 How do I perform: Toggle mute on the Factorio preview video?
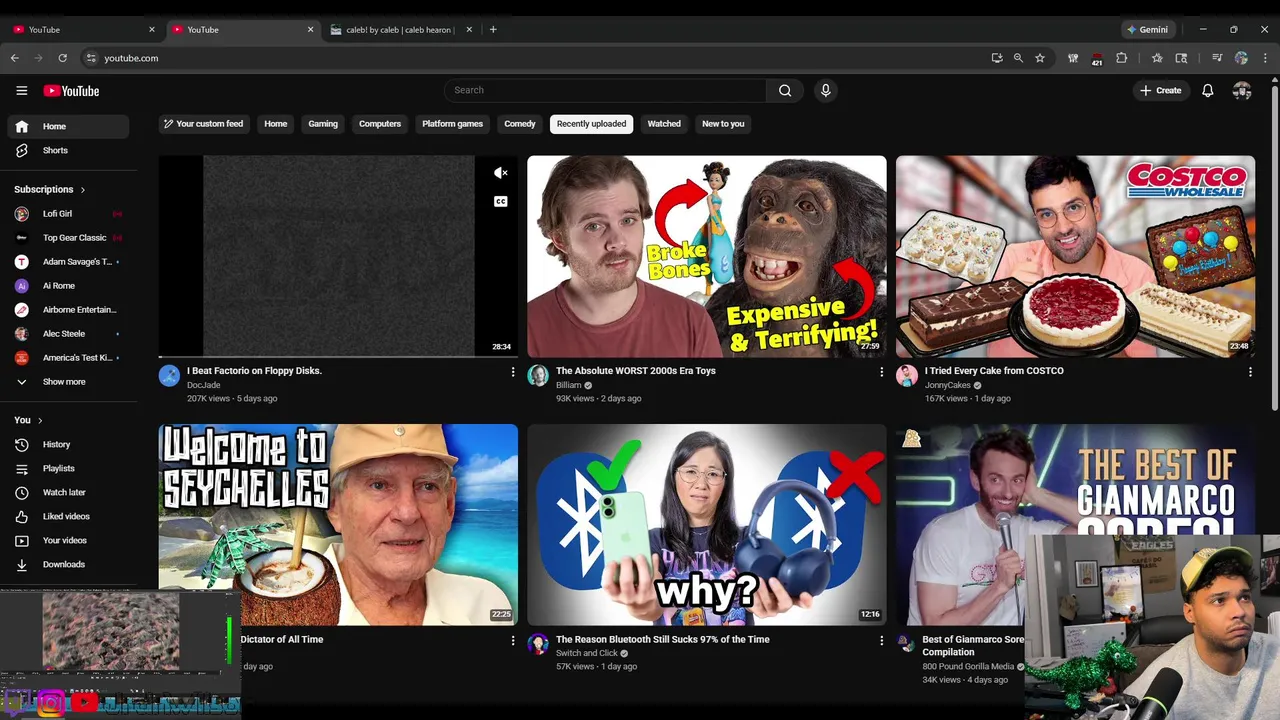coord(501,173)
